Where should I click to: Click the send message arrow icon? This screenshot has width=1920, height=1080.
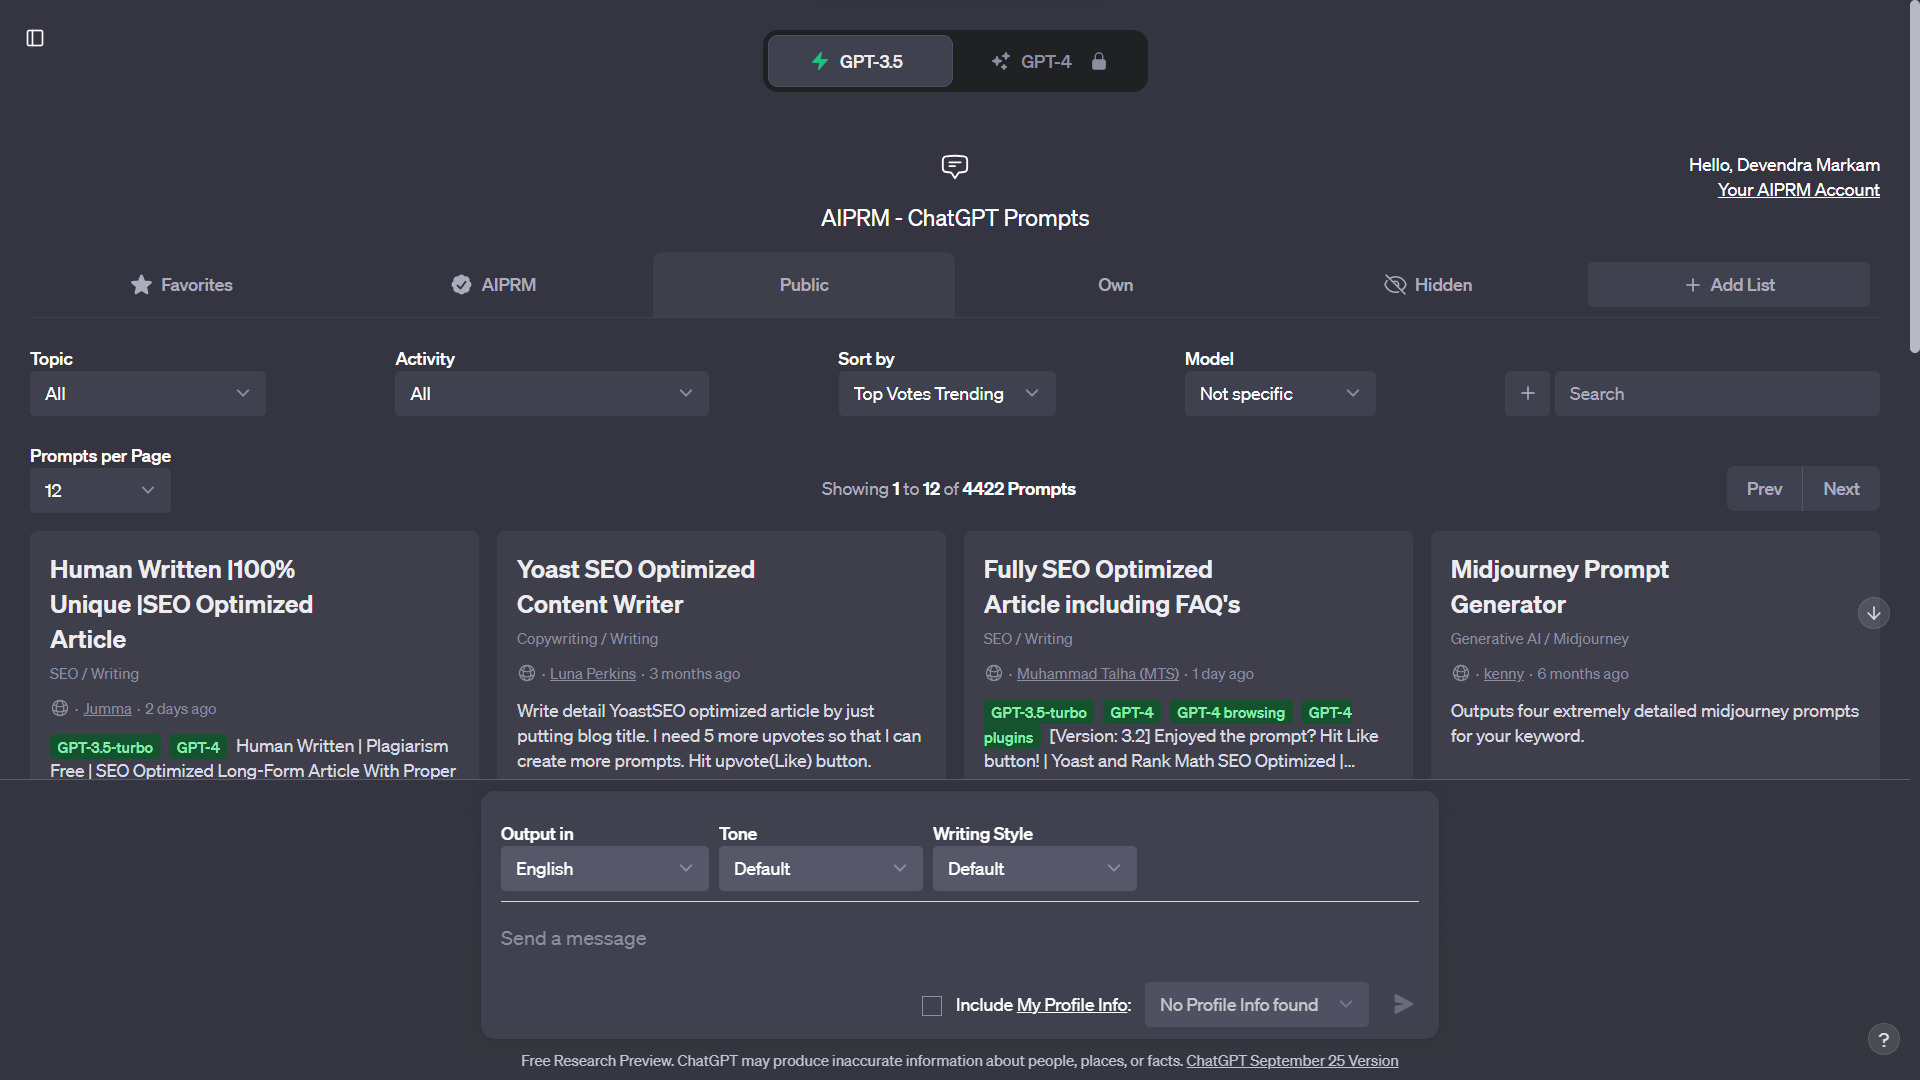(x=1403, y=1004)
